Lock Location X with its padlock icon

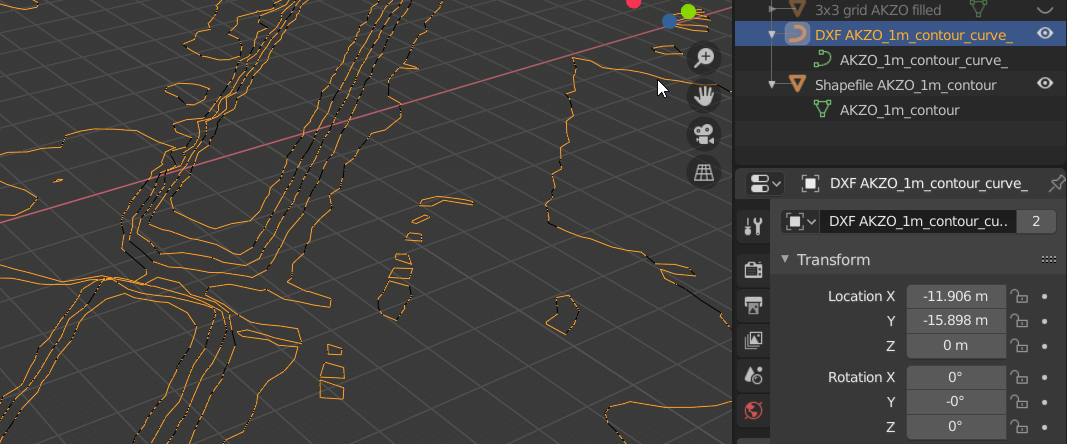(1018, 296)
